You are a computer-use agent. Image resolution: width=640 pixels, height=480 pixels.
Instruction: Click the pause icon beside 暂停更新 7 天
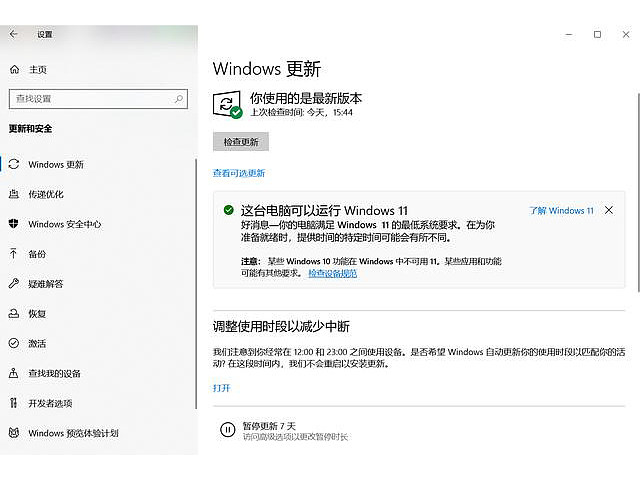click(x=228, y=430)
